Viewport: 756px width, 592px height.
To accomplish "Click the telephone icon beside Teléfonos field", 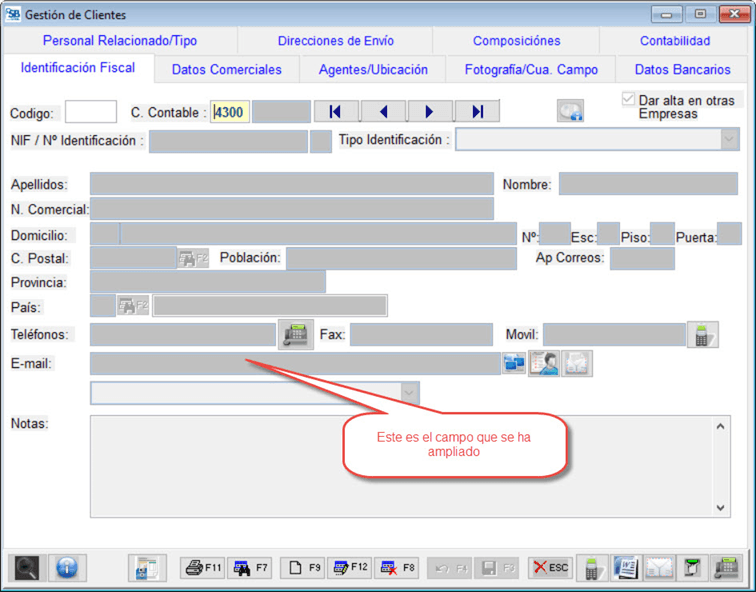I will coord(295,335).
